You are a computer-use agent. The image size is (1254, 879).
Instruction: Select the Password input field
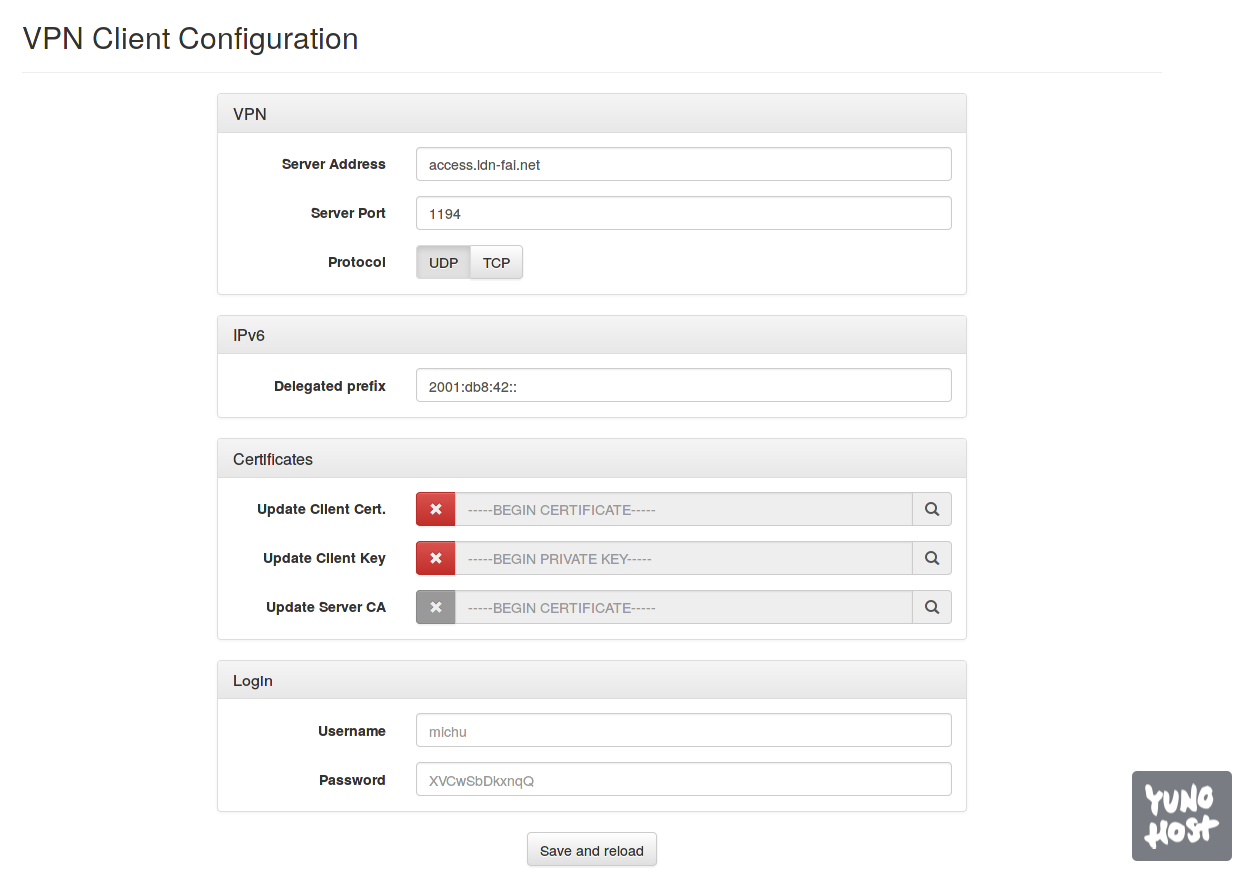pyautogui.click(x=683, y=780)
